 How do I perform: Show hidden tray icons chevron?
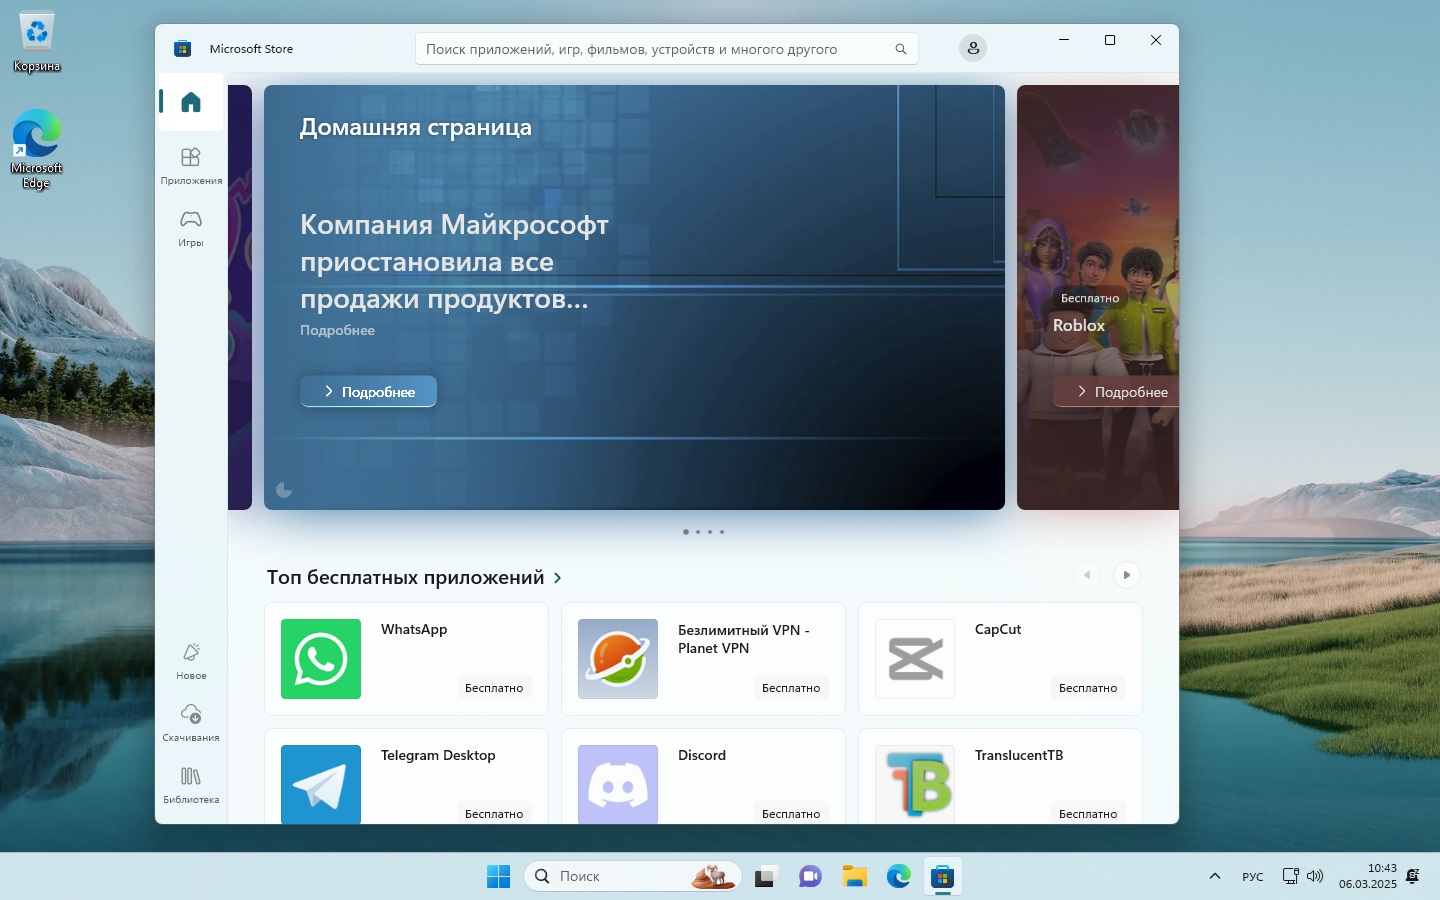(x=1215, y=876)
